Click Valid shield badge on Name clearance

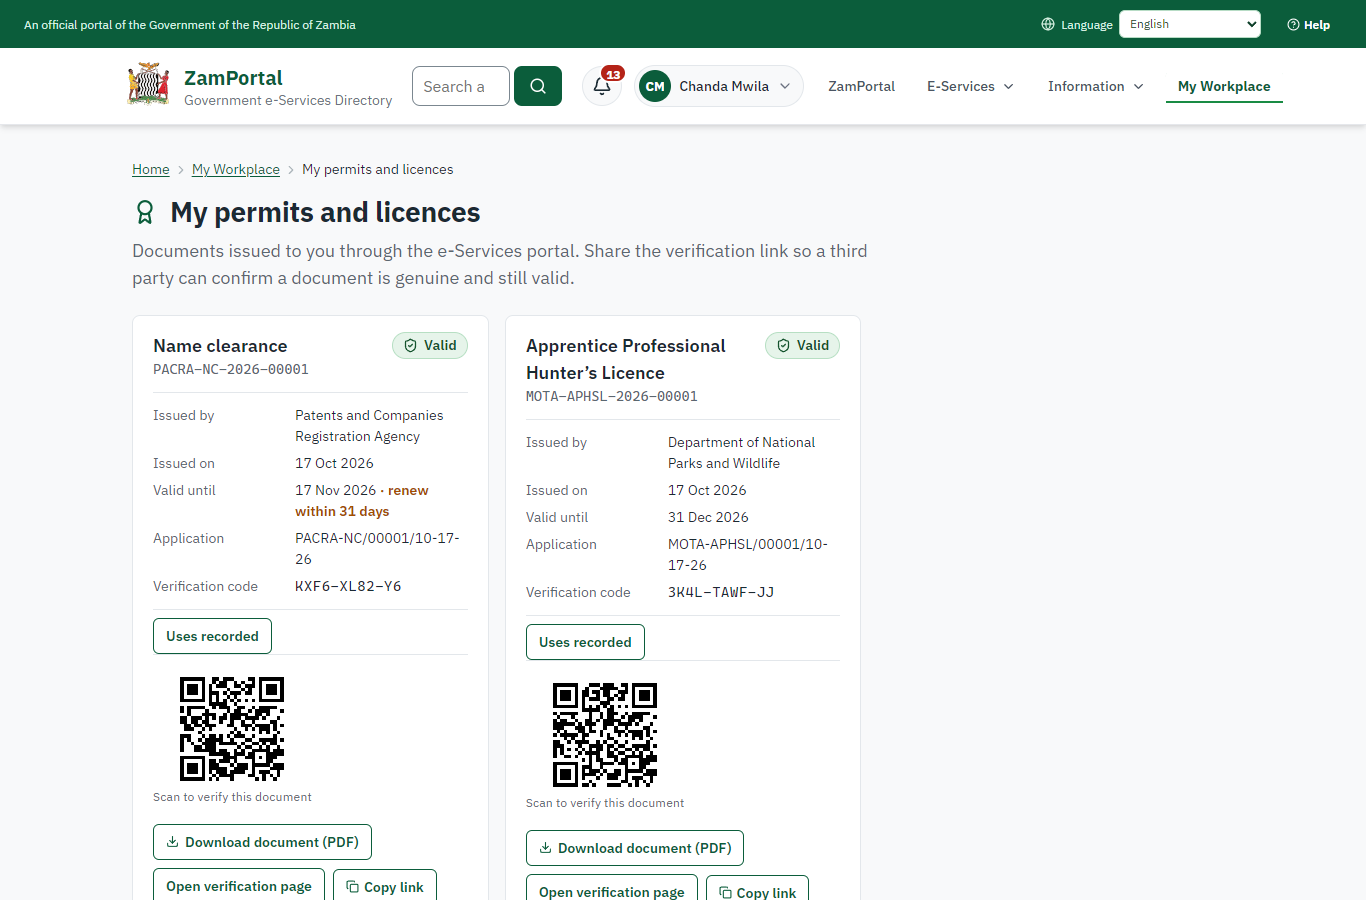[x=430, y=345]
